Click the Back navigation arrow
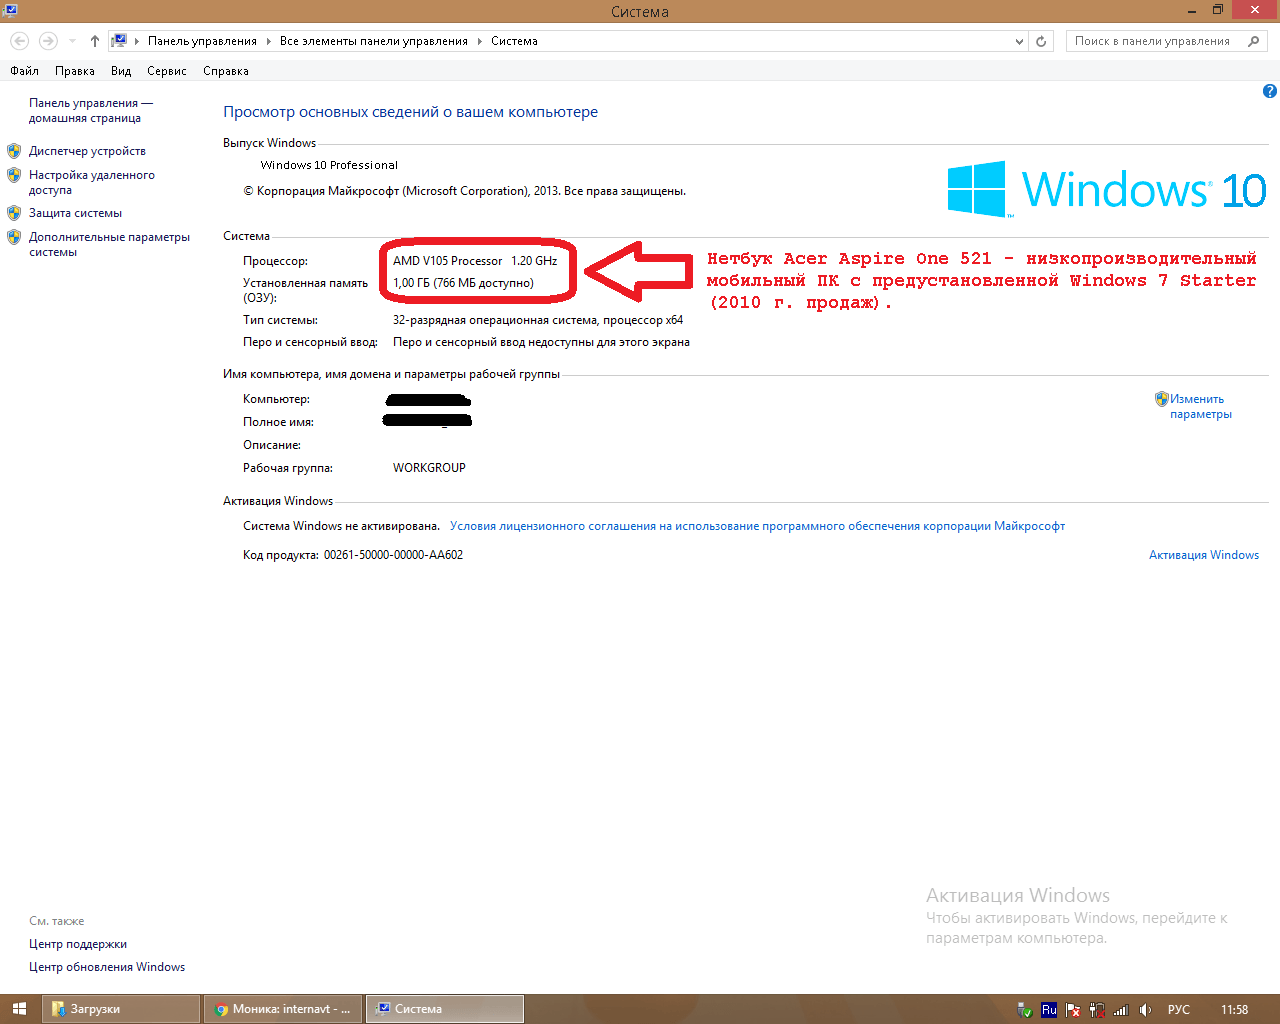 [20, 41]
